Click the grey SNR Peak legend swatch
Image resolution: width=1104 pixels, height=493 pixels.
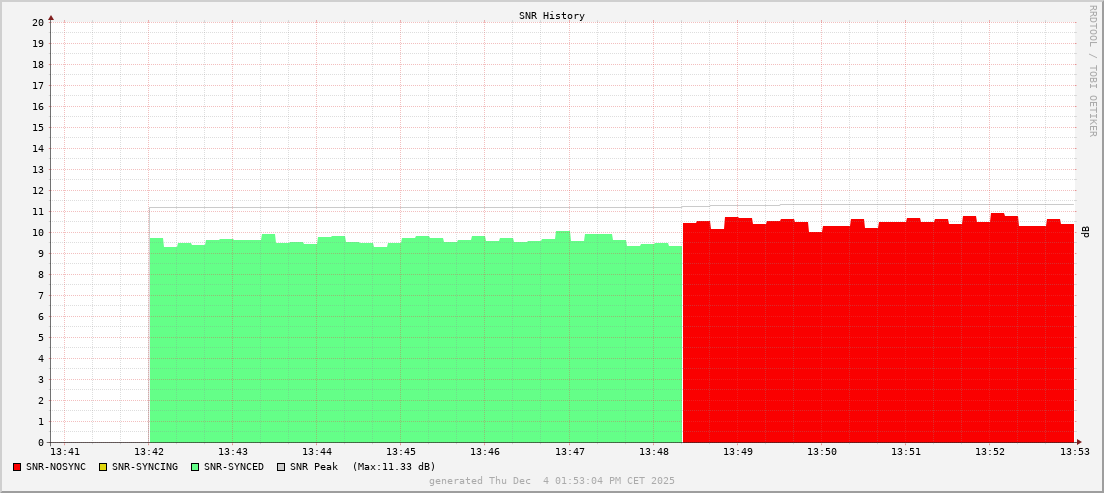[x=280, y=467]
